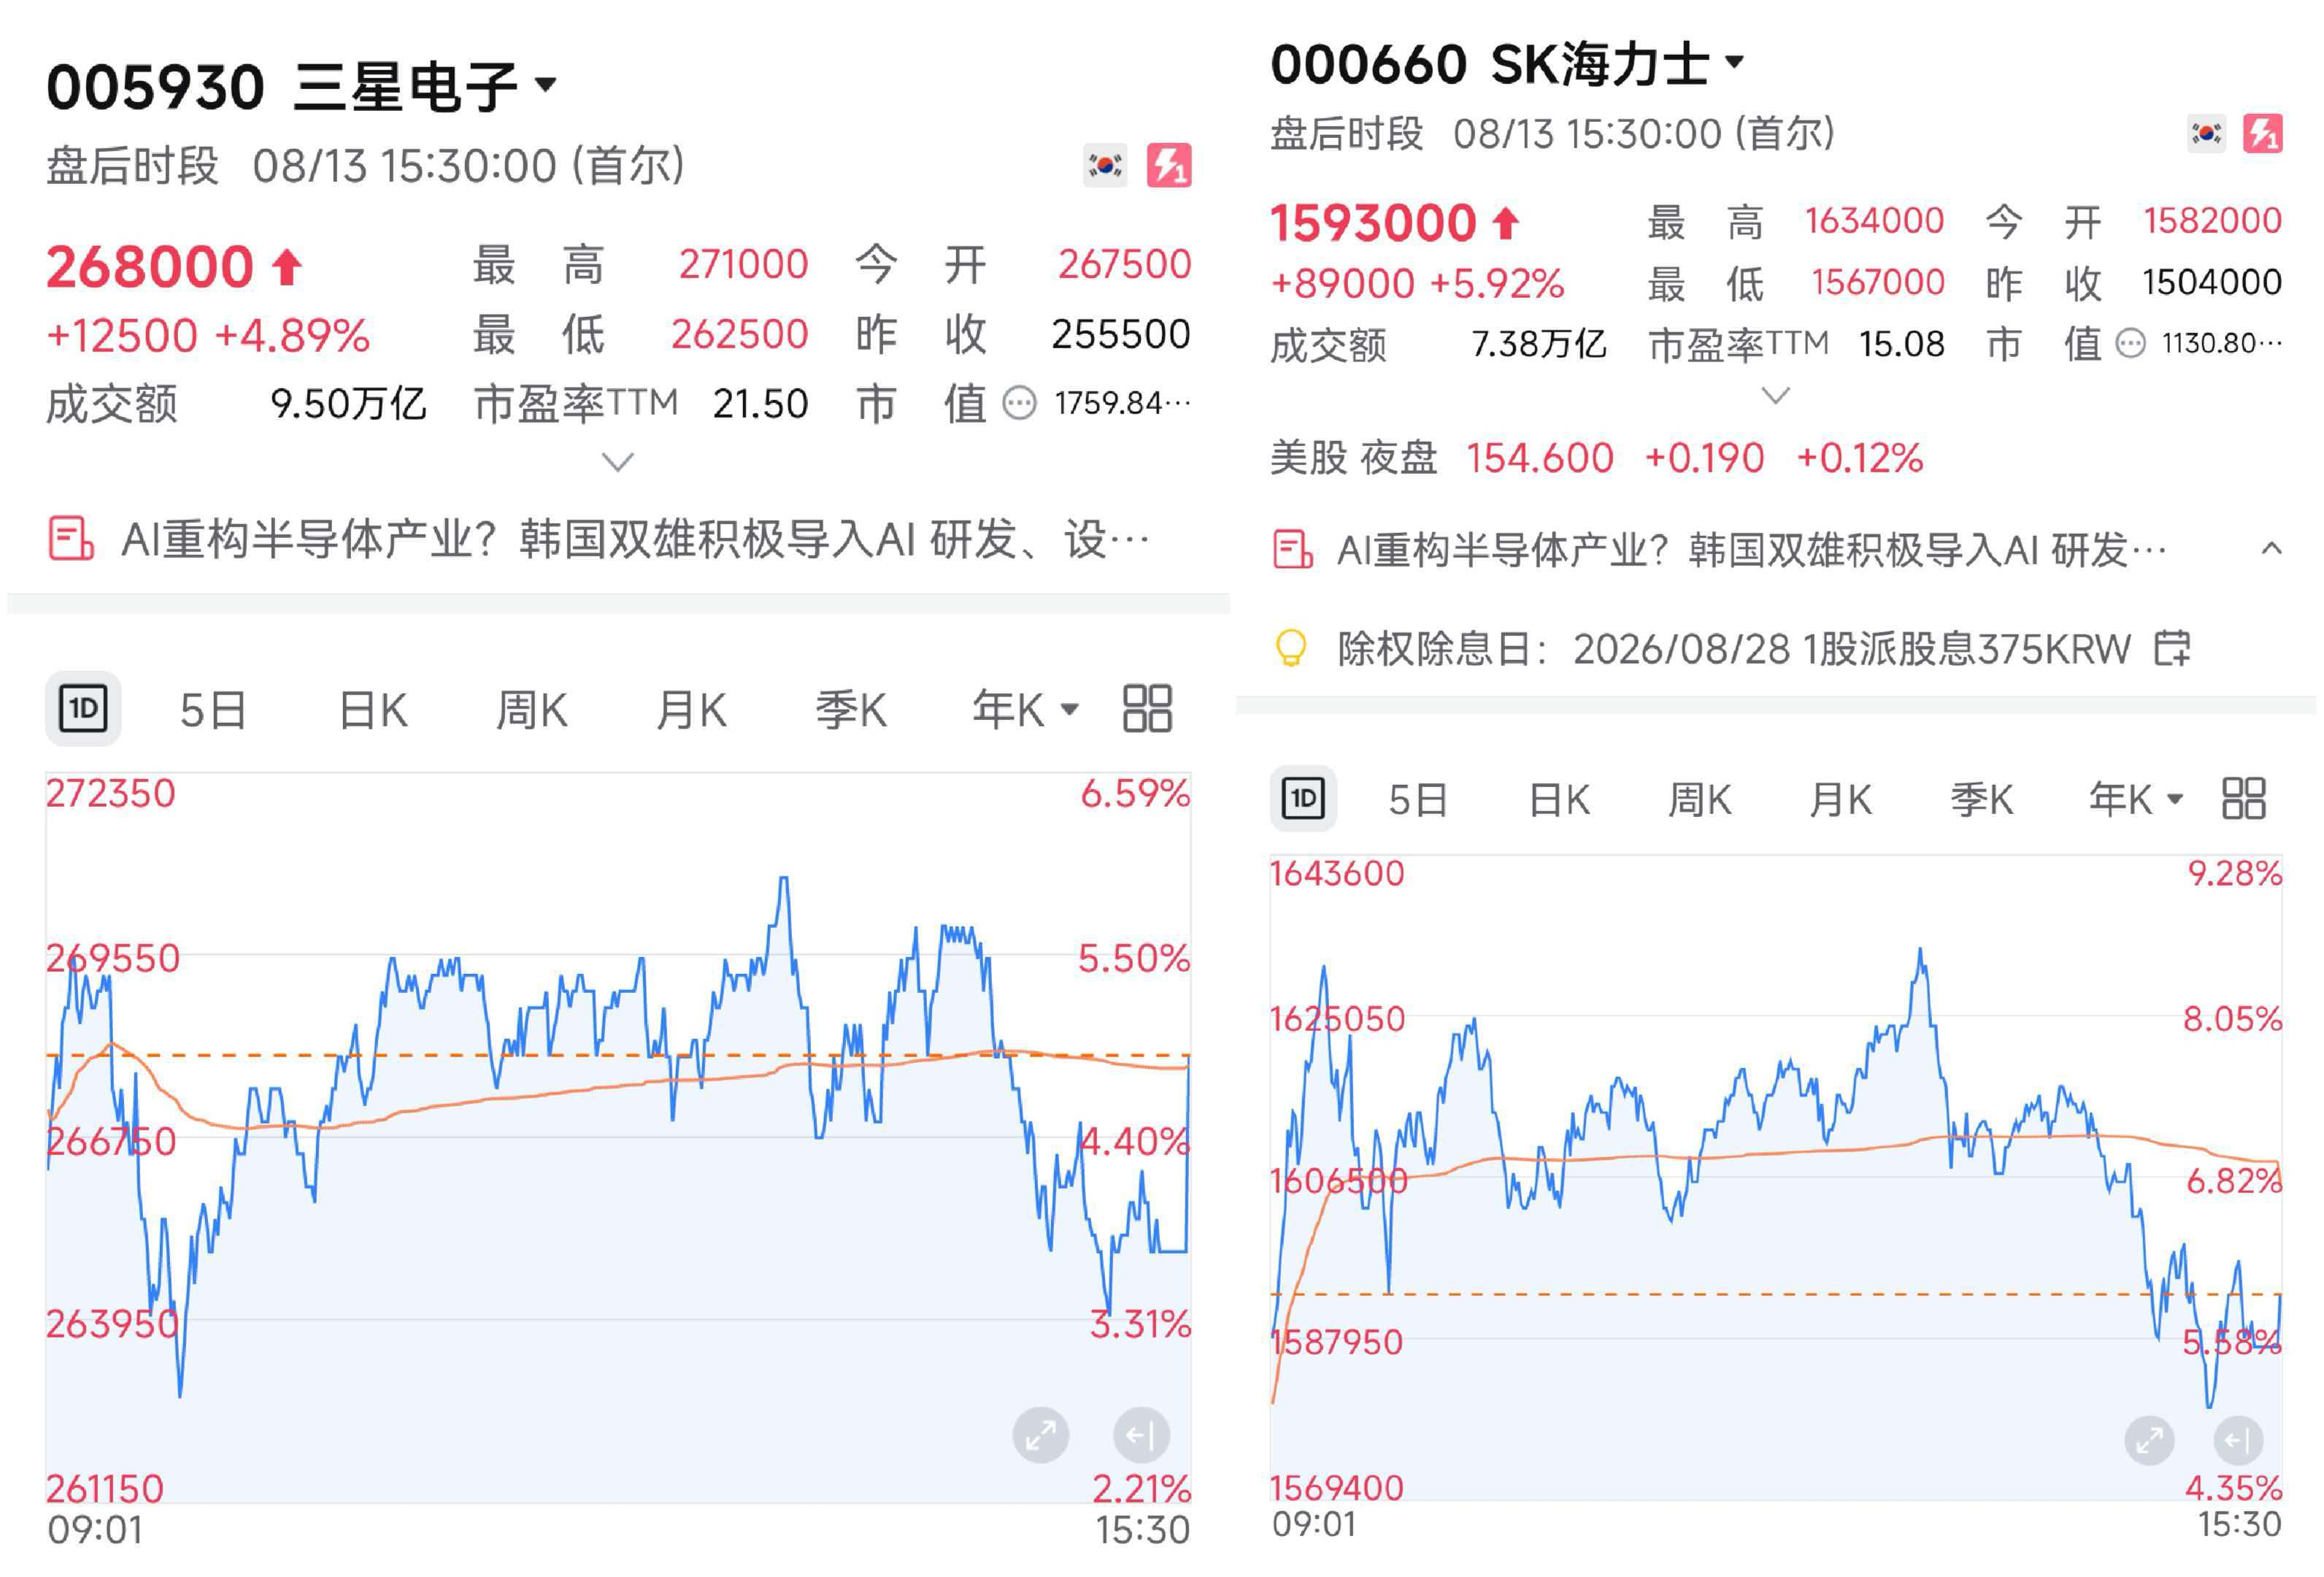Open chart layout grid icon in Samsung panel

(1147, 709)
